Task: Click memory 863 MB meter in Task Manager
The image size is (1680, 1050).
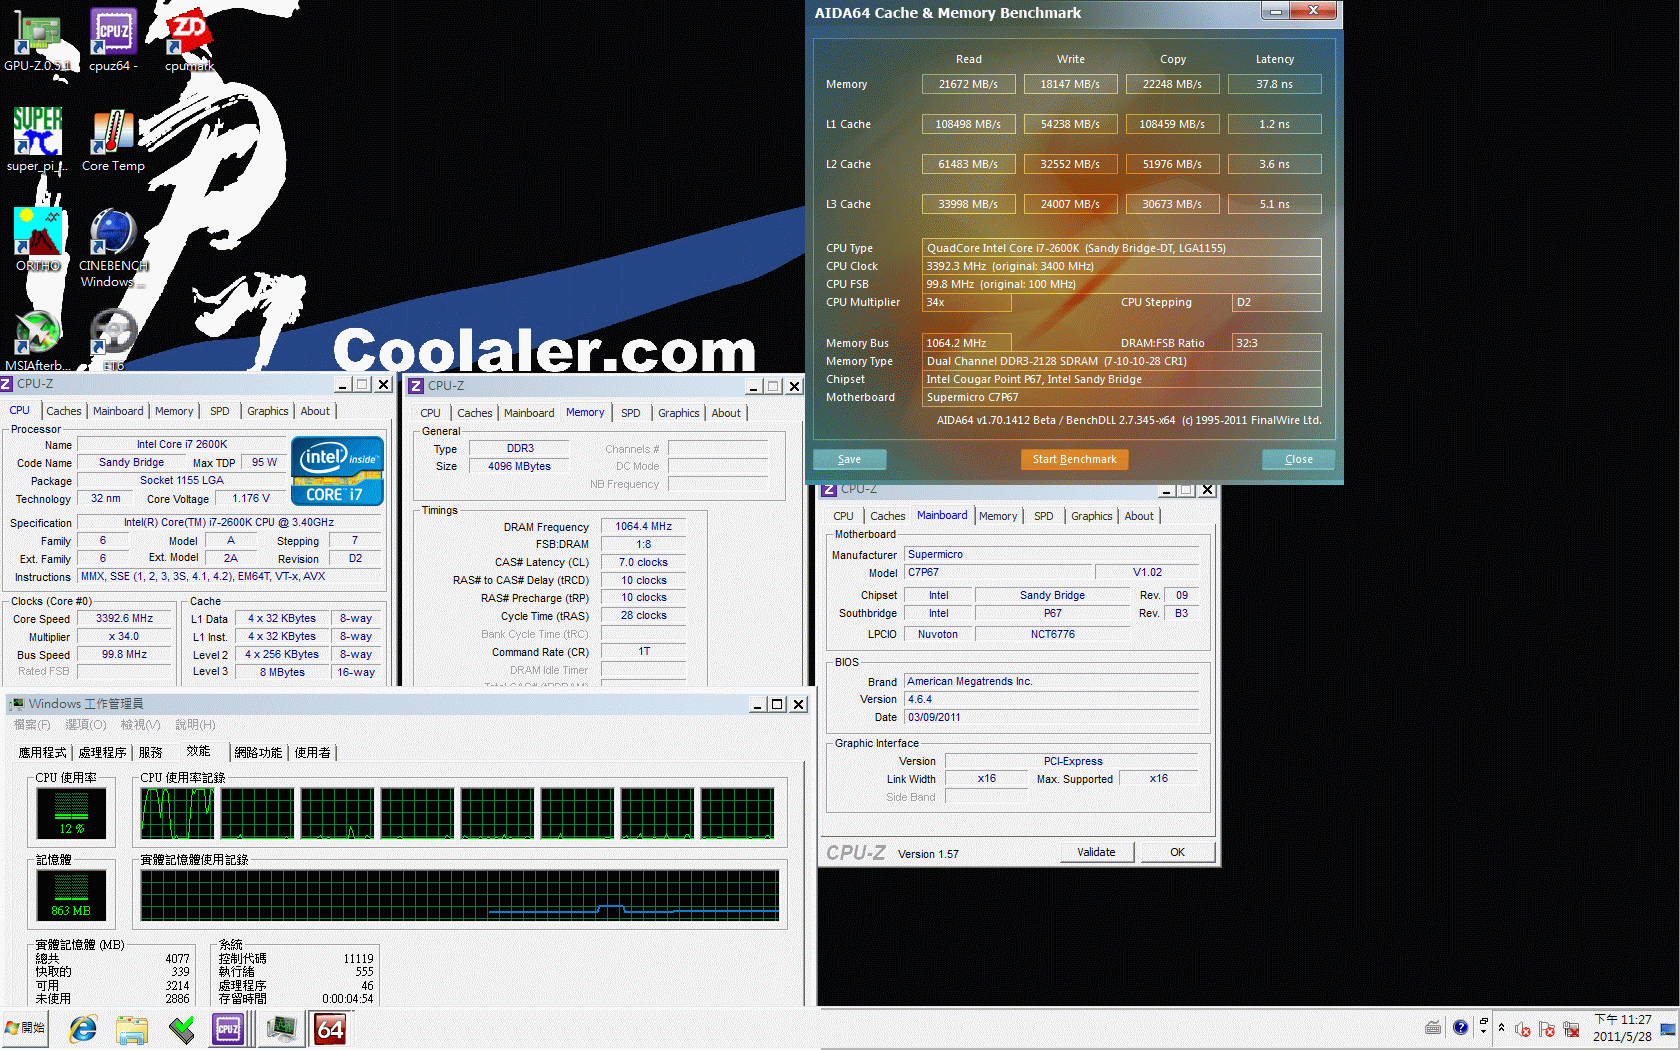Action: pyautogui.click(x=70, y=894)
